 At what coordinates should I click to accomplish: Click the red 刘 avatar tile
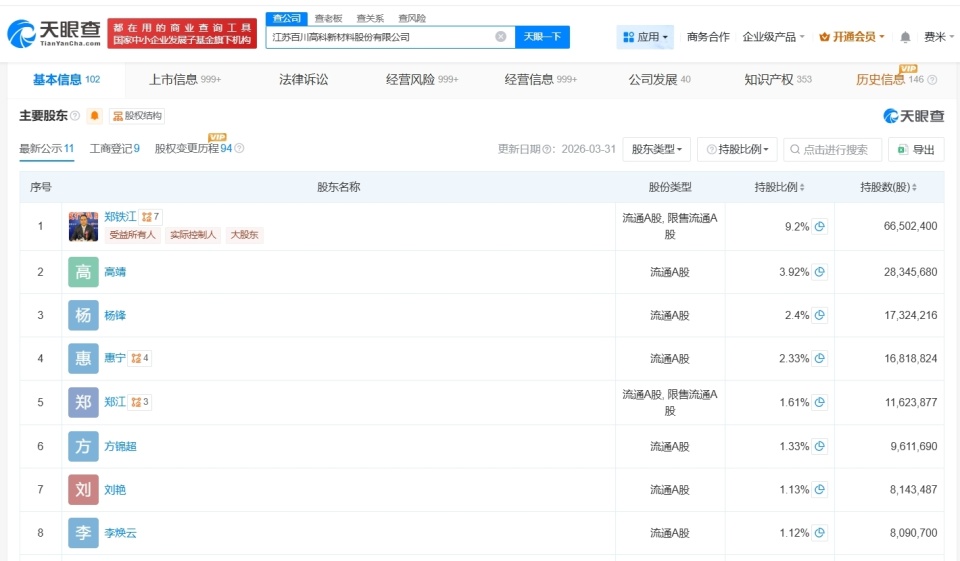click(83, 489)
